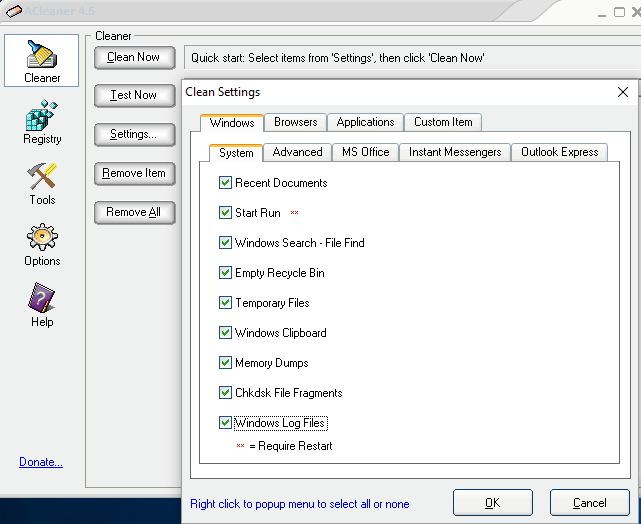641x524 pixels.
Task: Maximize the ACleaner window
Action: [x=619, y=12]
